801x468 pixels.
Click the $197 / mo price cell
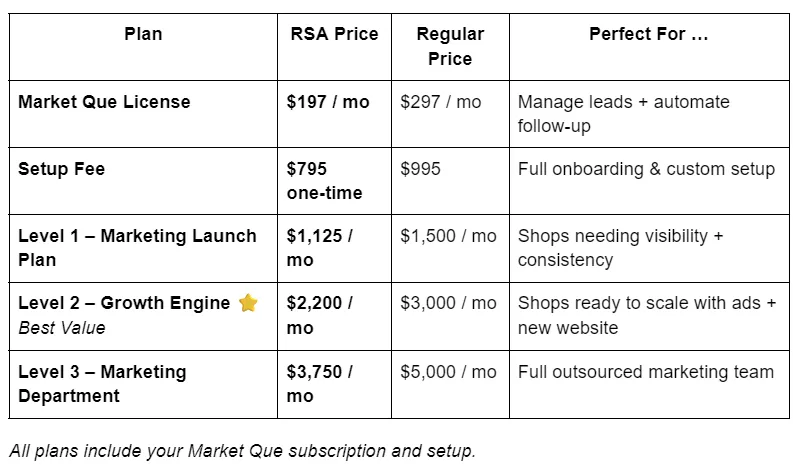point(328,102)
